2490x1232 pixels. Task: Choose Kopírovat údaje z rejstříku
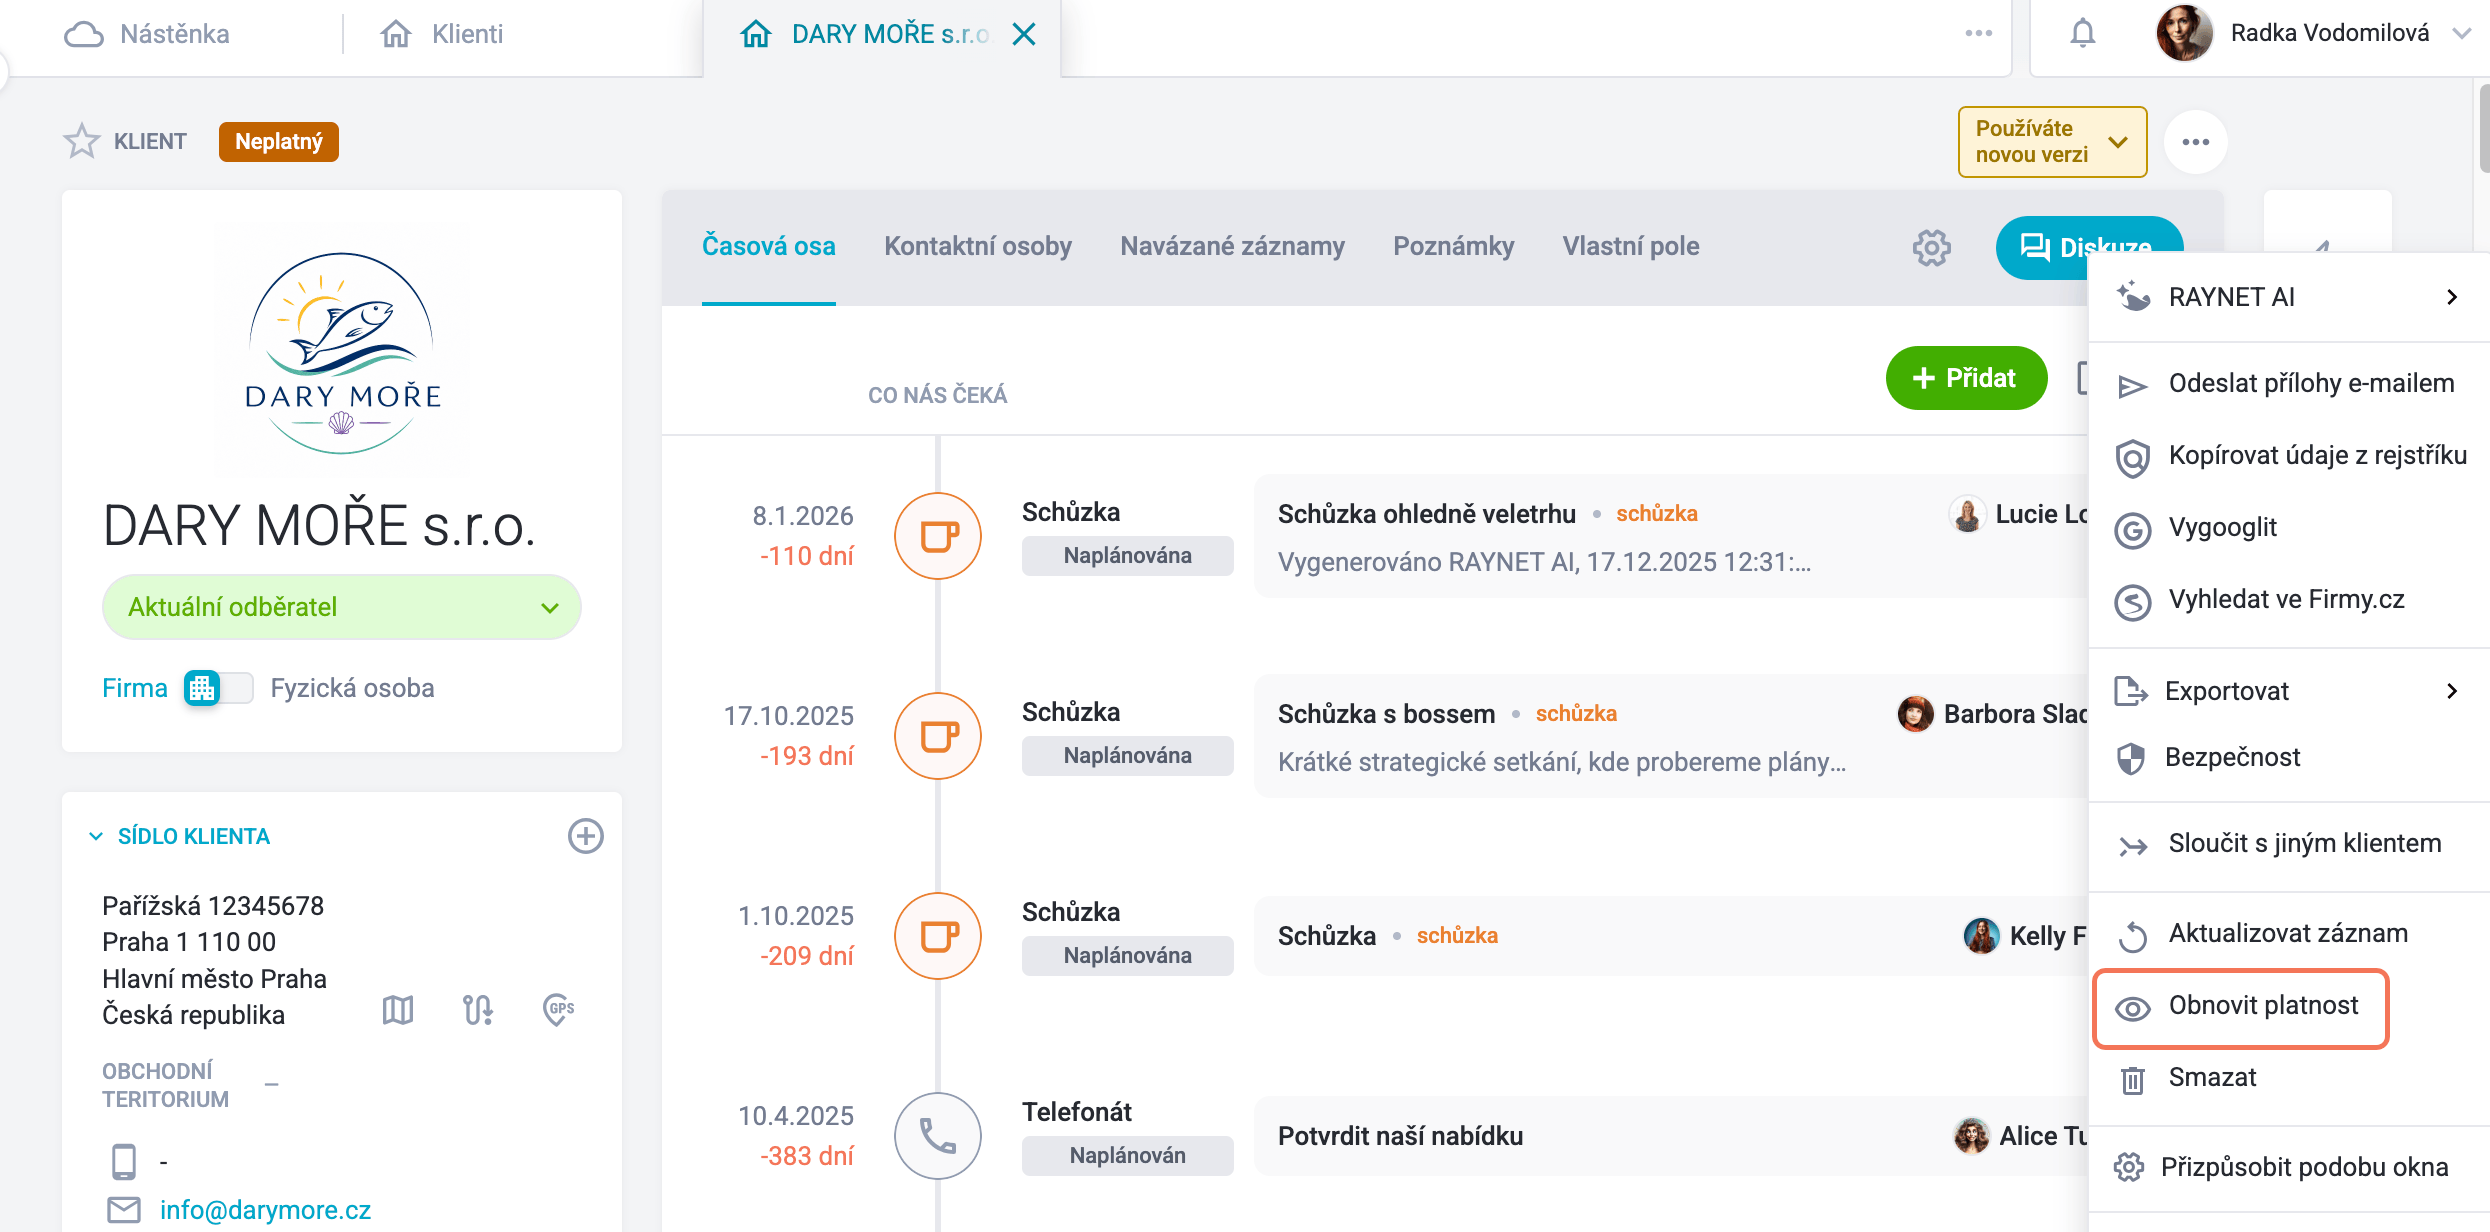pyautogui.click(x=2289, y=456)
